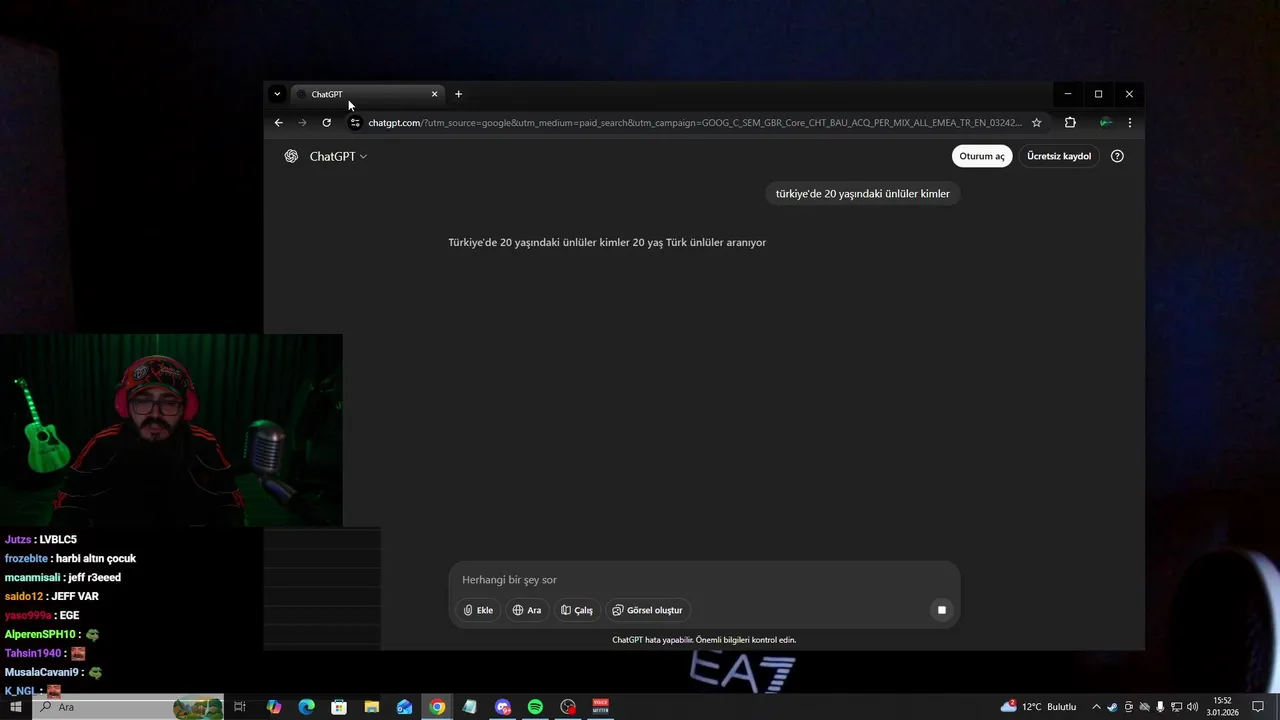Open Copilot from the taskbar
Viewport: 1280px width, 720px height.
click(274, 707)
